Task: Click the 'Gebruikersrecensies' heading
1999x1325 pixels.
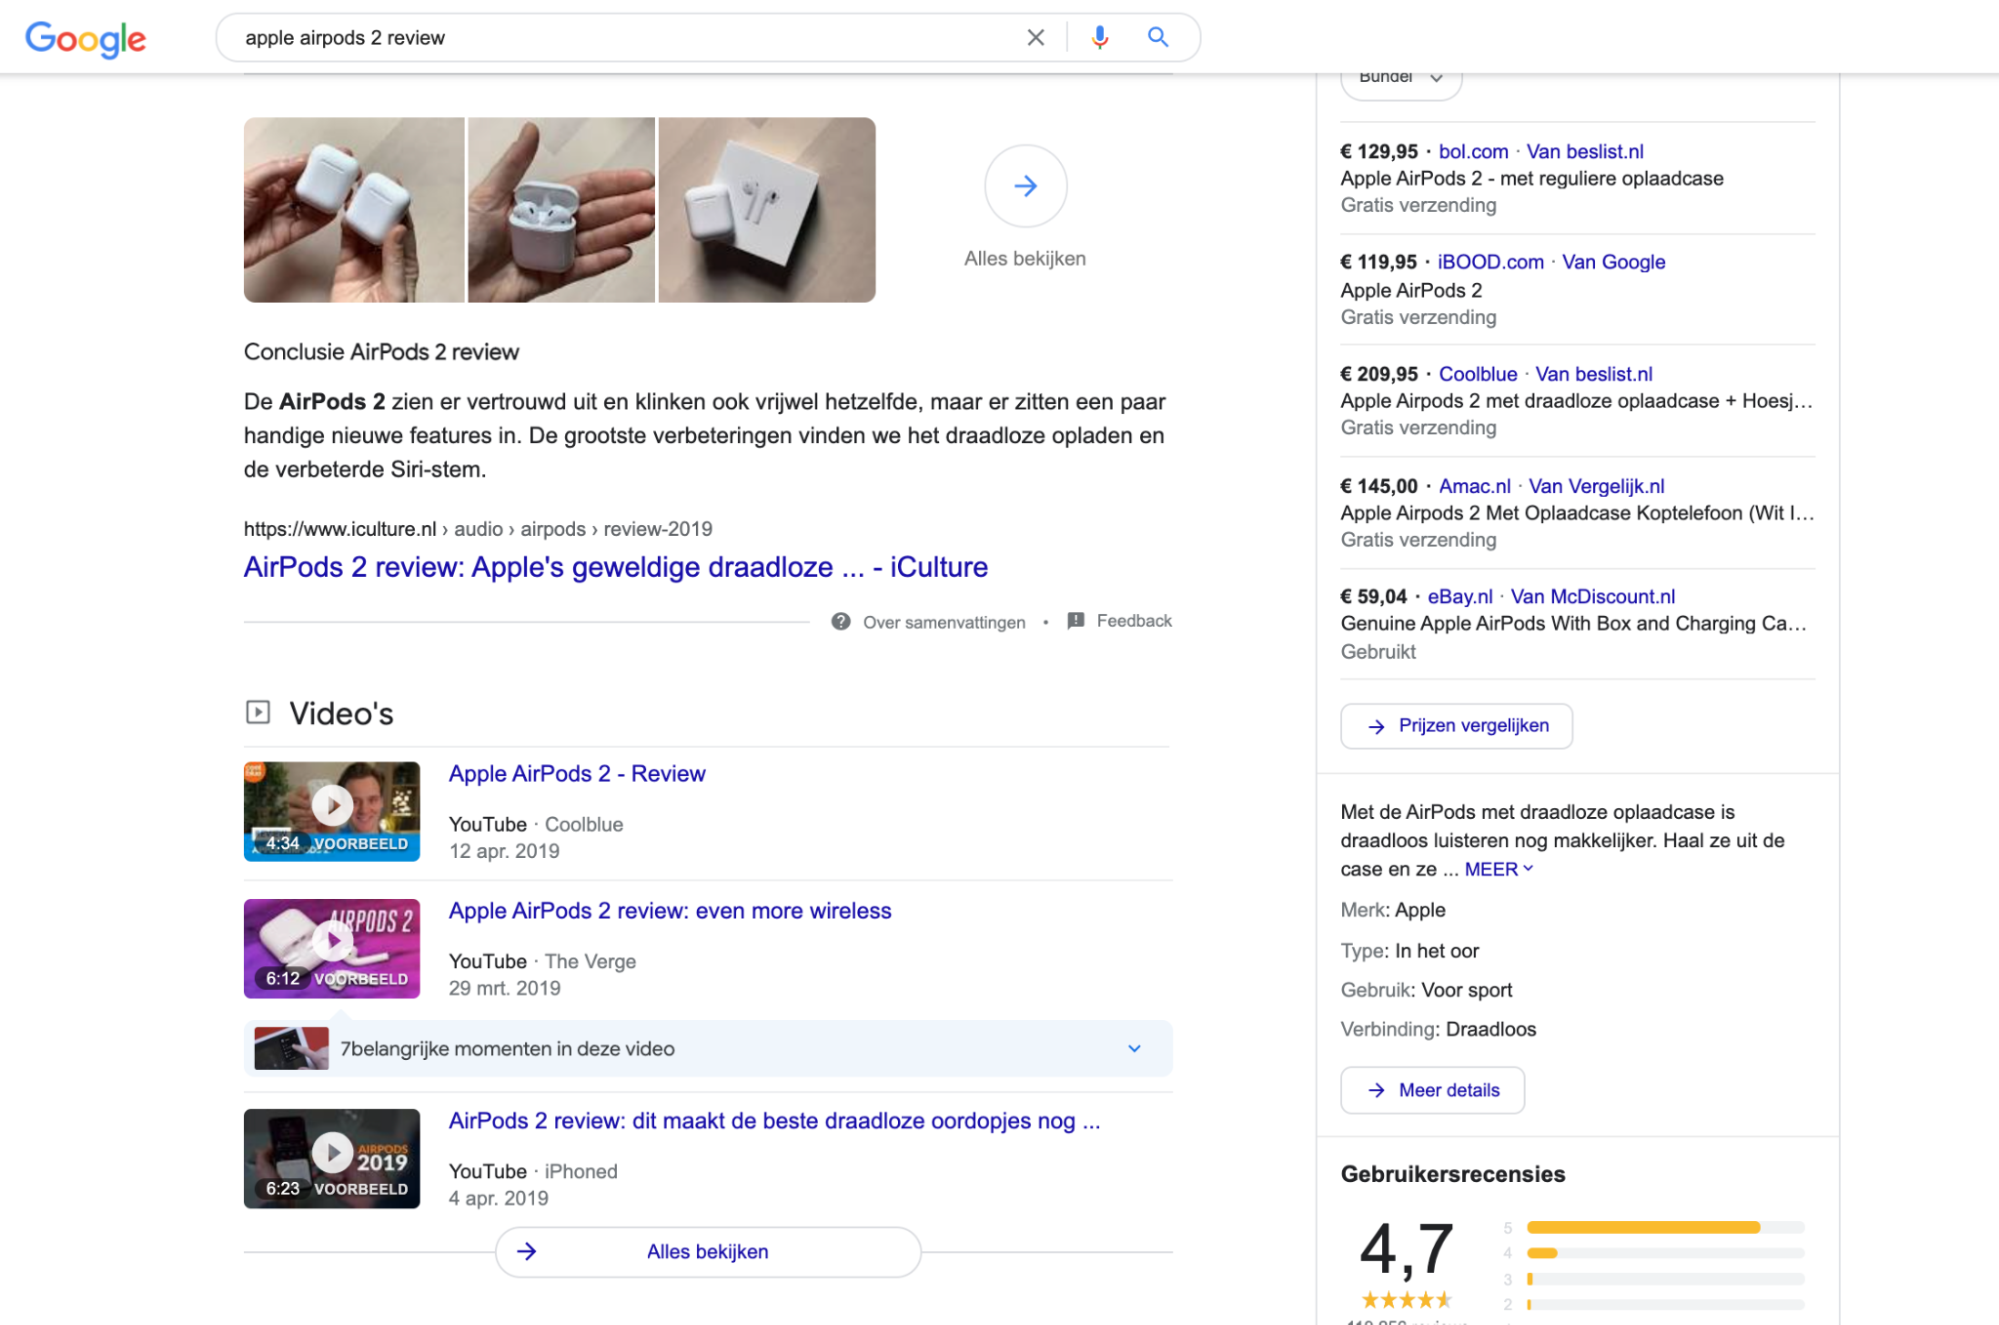Action: pyautogui.click(x=1453, y=1174)
